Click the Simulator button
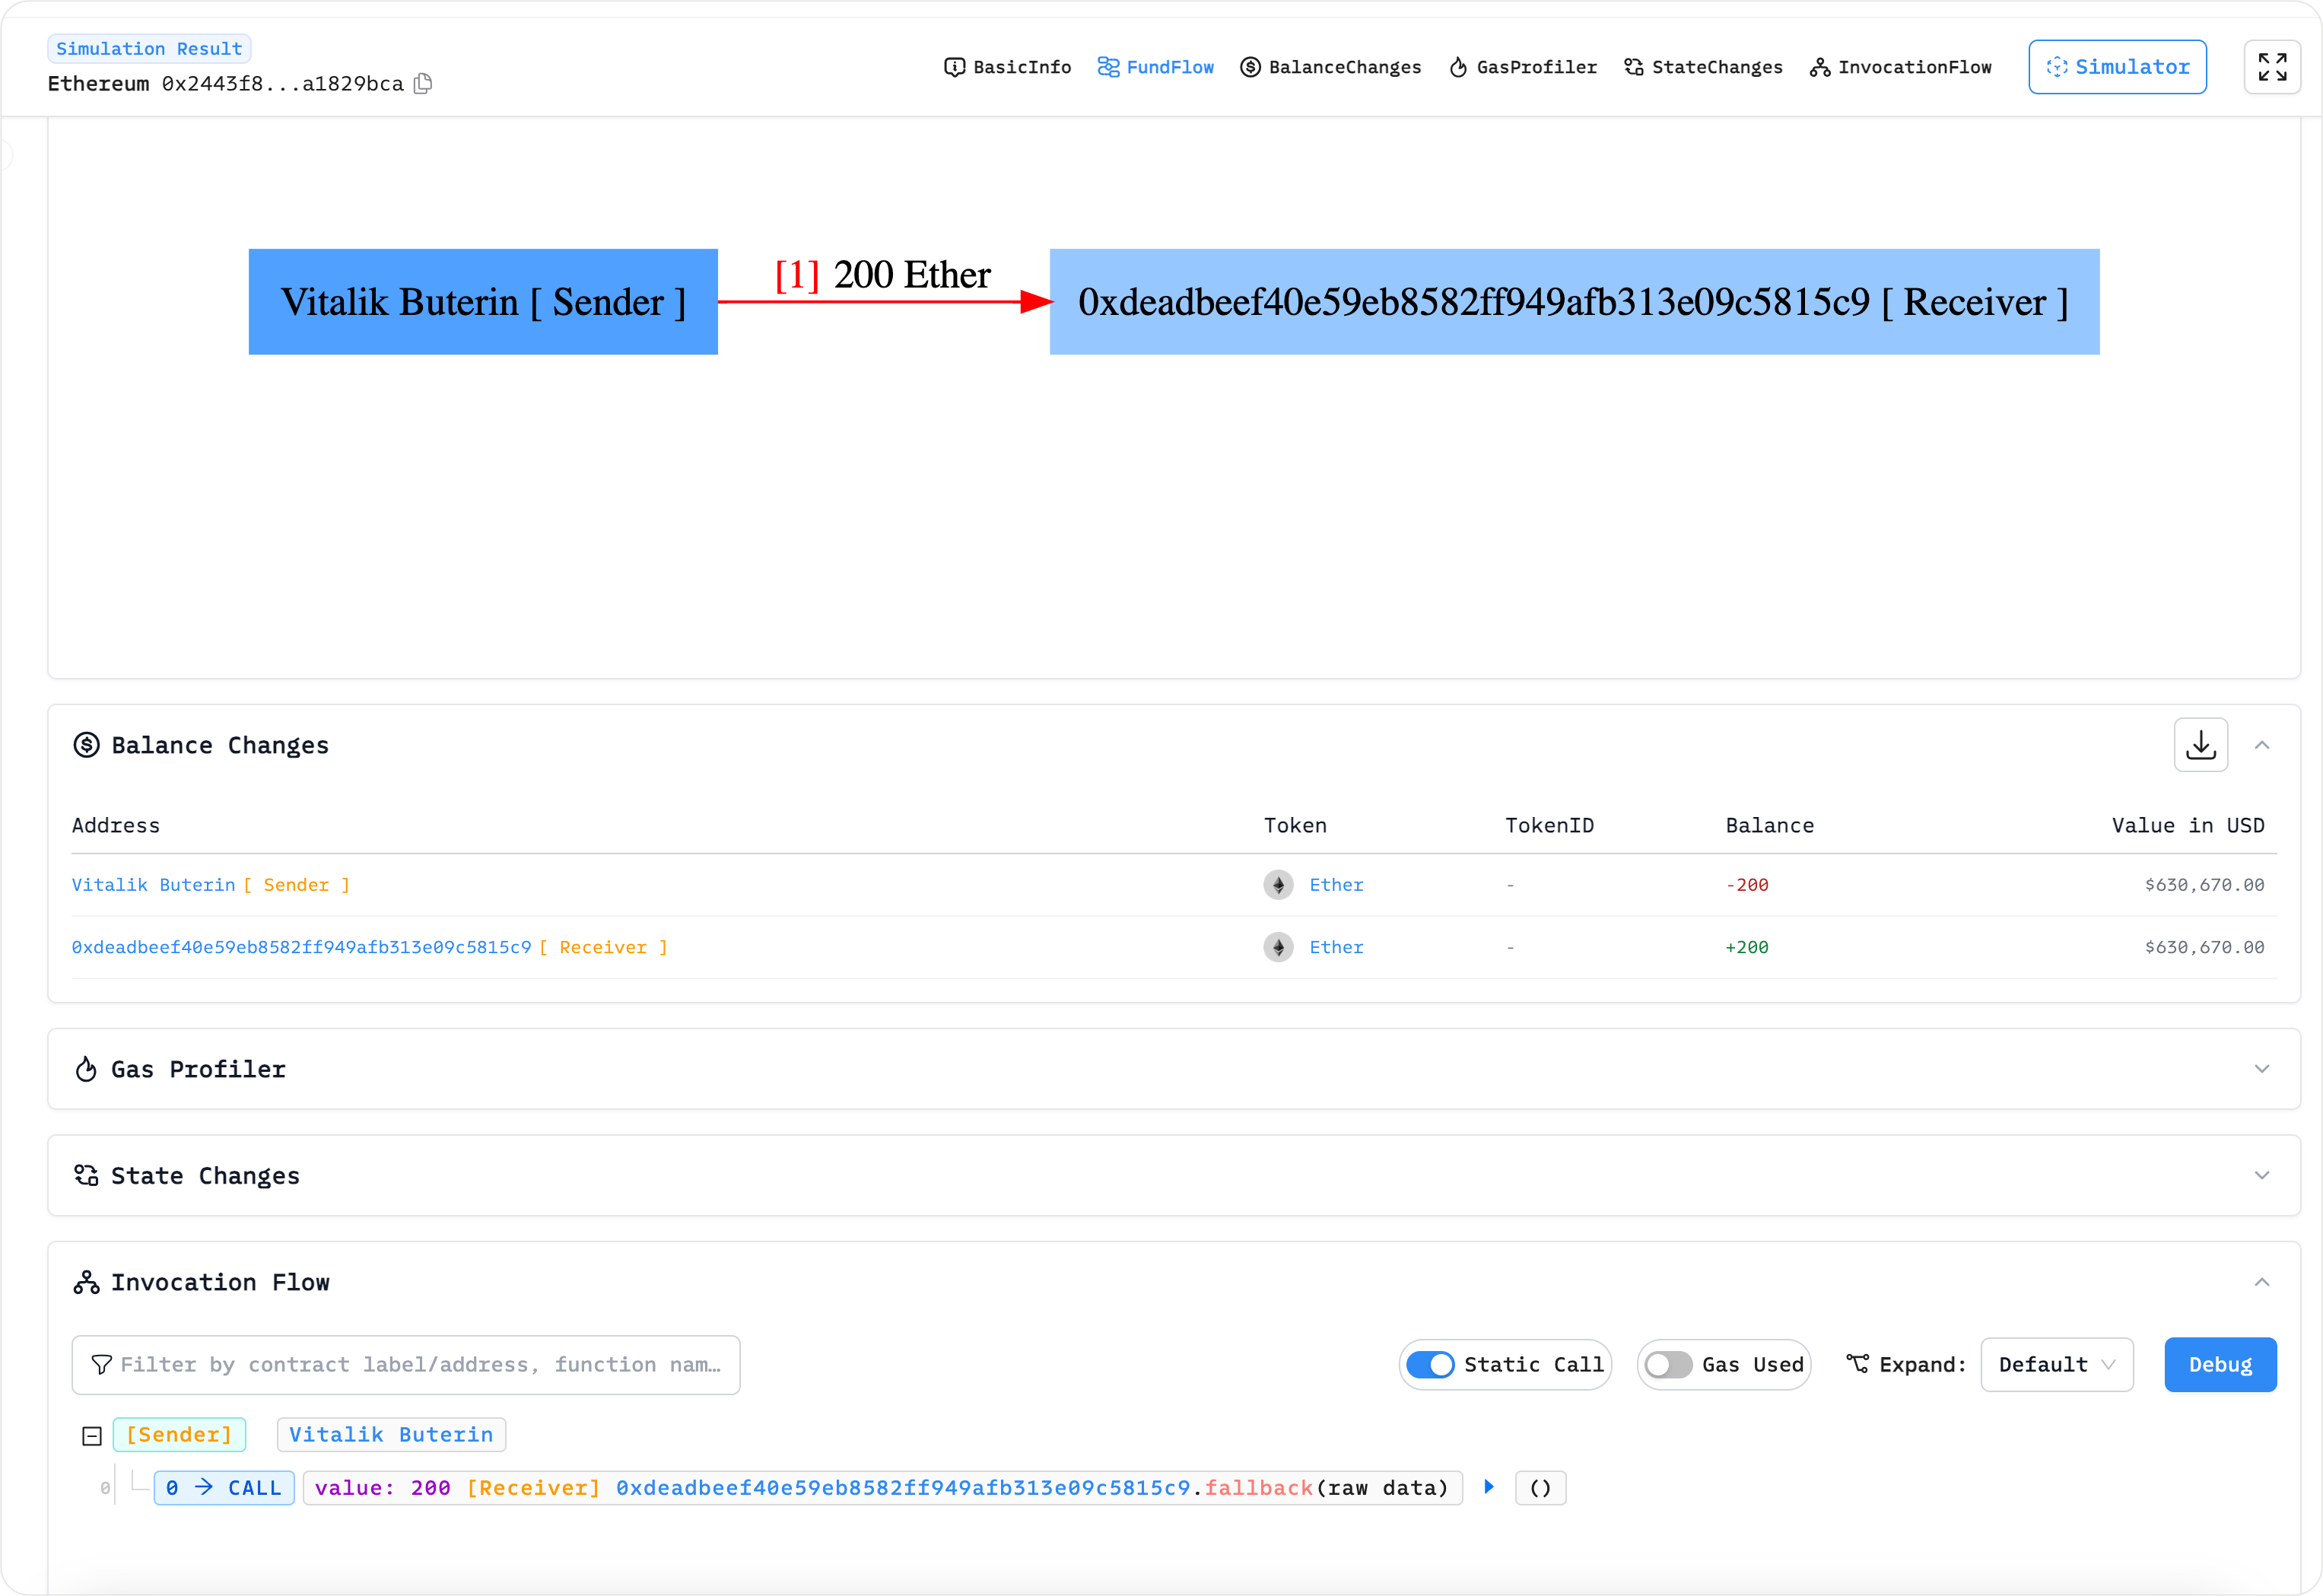Viewport: 2323px width, 1596px height. coord(2116,67)
